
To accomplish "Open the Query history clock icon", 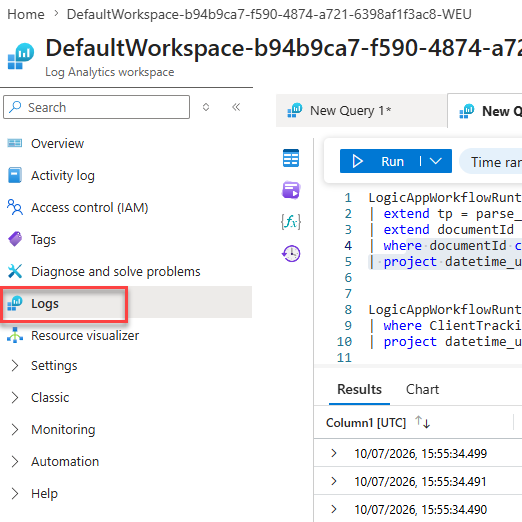I will [x=291, y=254].
